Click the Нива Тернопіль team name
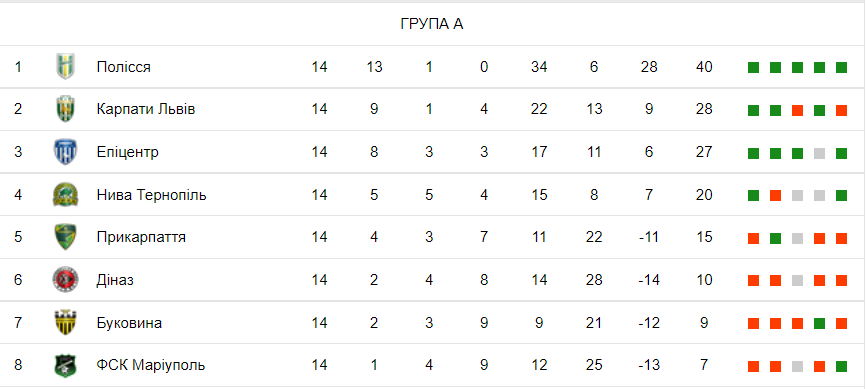The width and height of the screenshot is (867, 389). 152,195
